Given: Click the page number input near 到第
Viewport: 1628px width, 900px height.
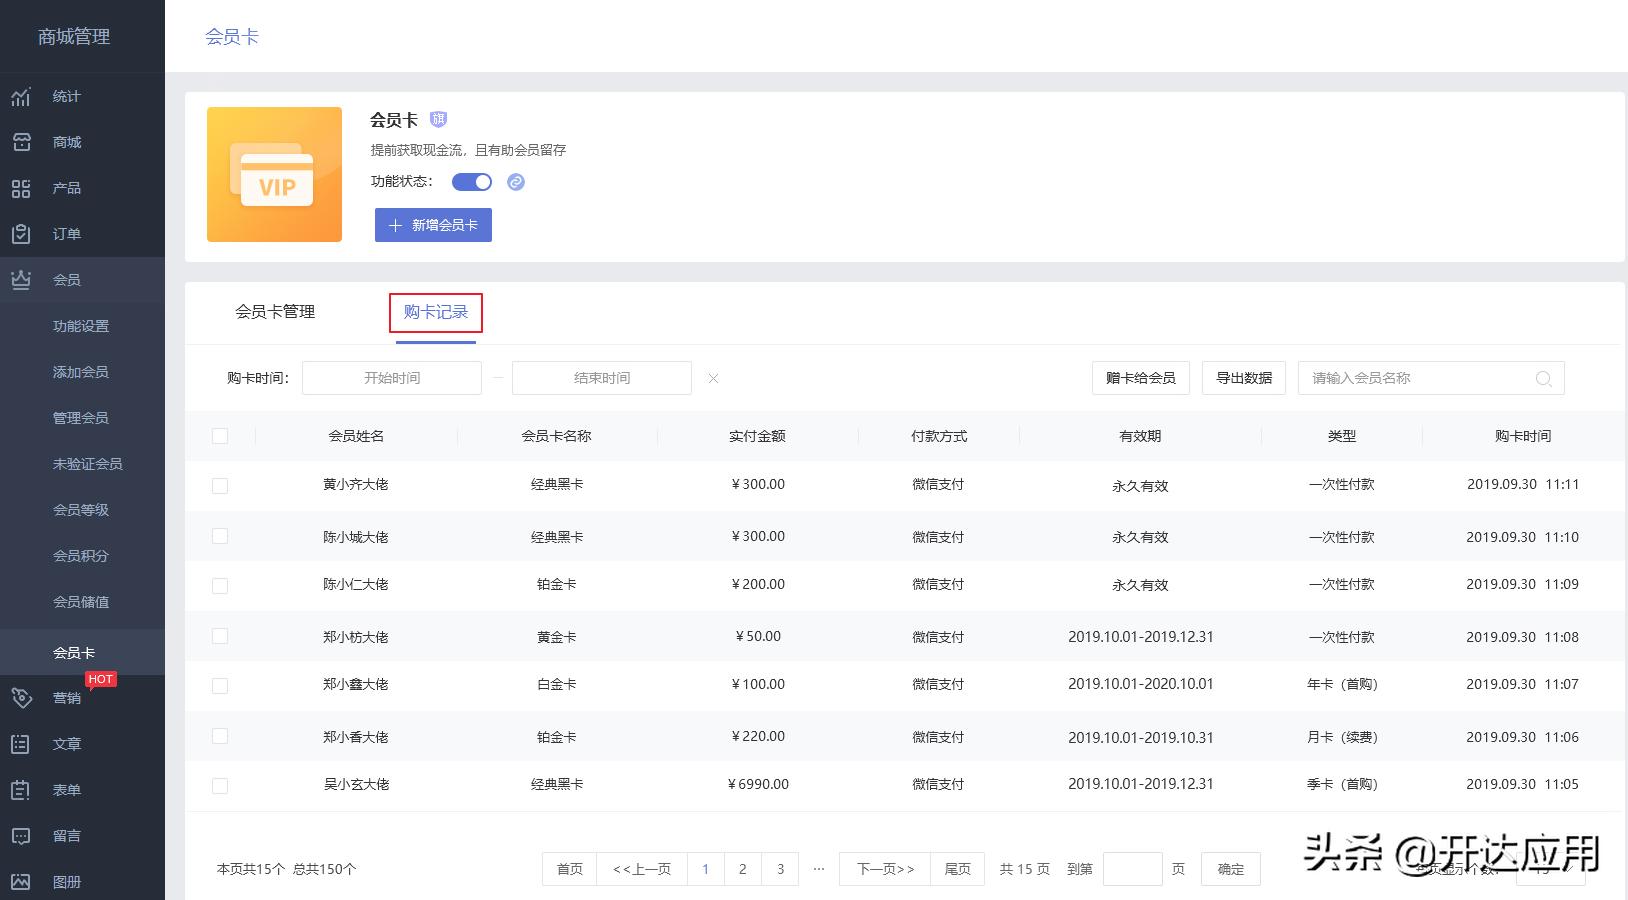Looking at the screenshot, I should click(x=1131, y=869).
